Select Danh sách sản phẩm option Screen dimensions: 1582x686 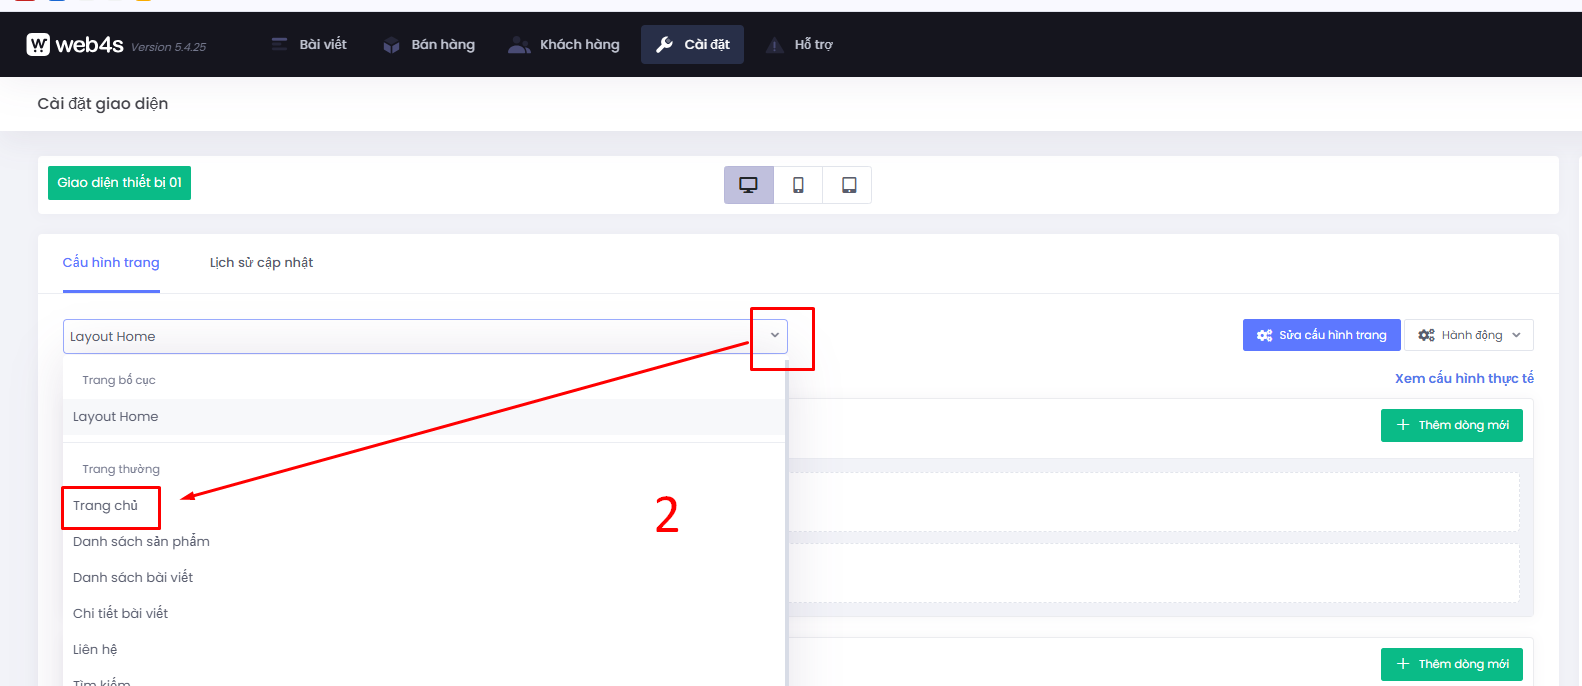click(x=141, y=542)
